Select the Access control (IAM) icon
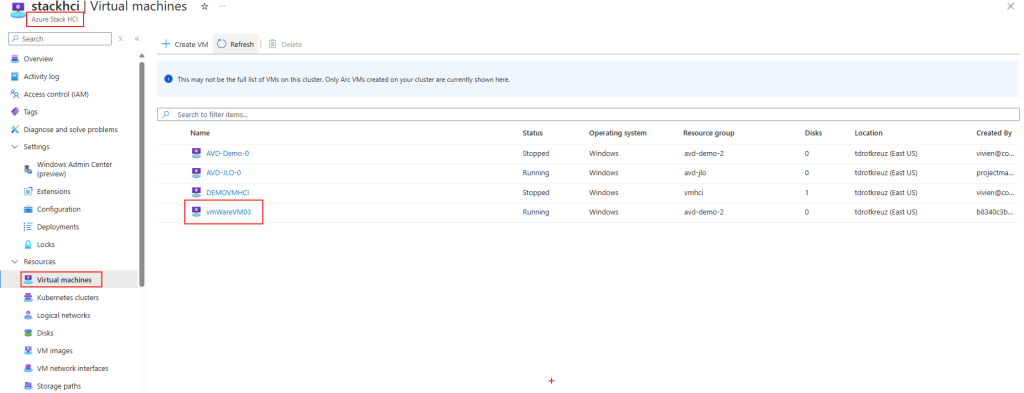 point(15,94)
